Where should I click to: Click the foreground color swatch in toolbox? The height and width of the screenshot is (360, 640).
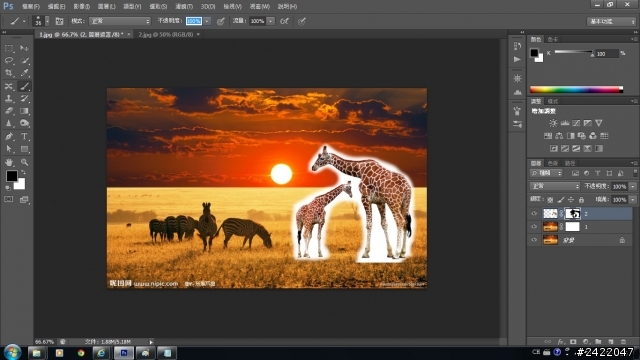tap(11, 176)
